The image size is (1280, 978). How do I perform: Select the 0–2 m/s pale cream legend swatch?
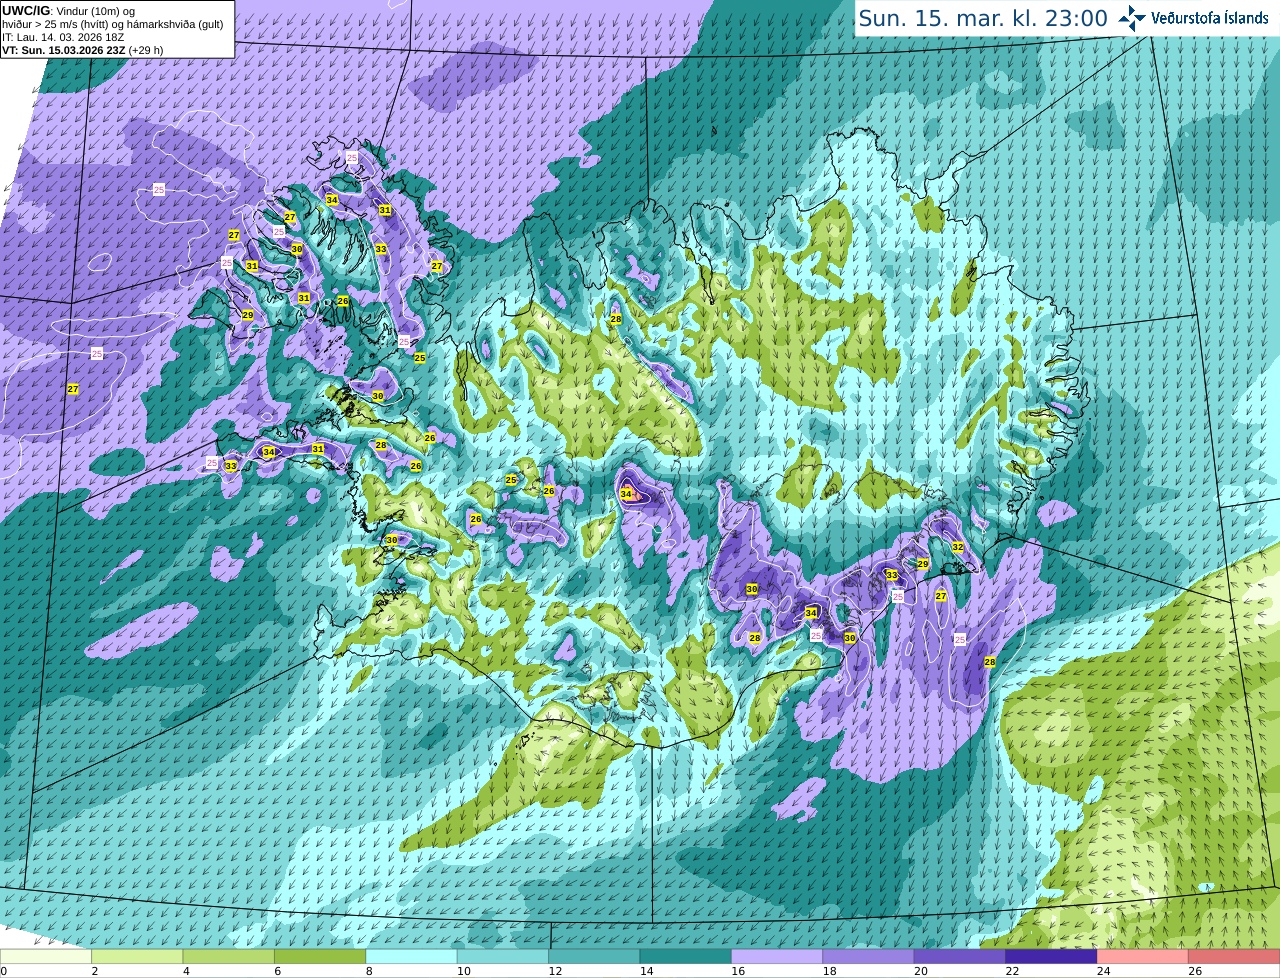46,957
